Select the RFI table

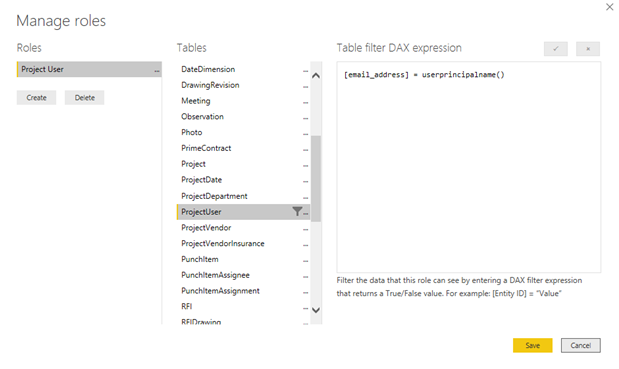click(x=243, y=306)
